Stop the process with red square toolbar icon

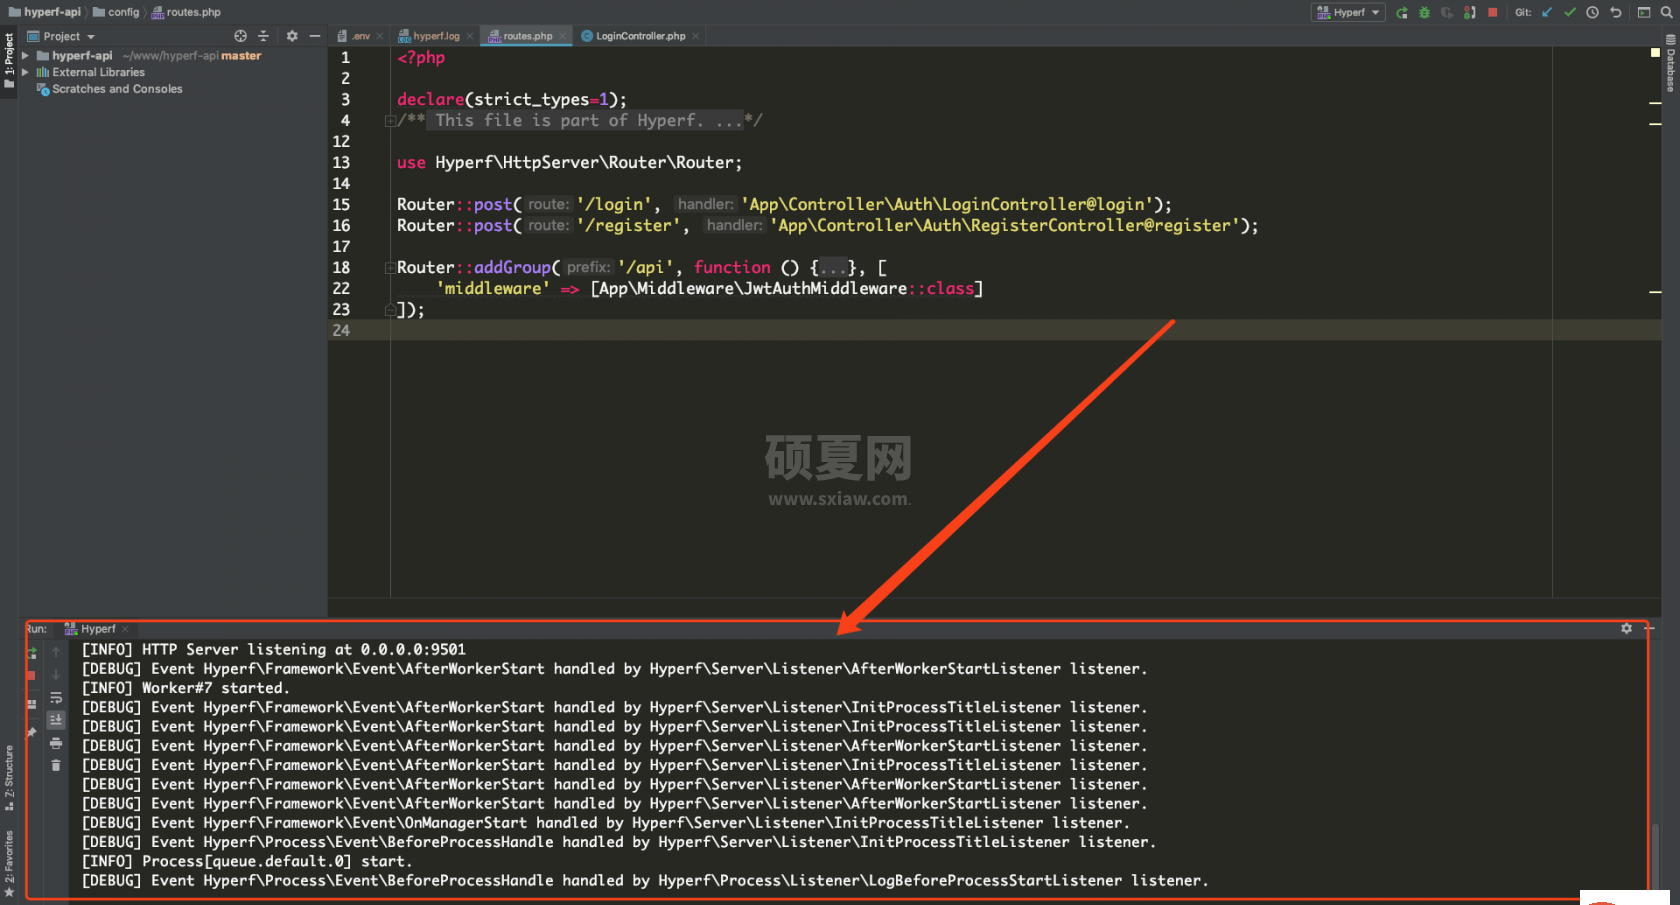click(x=1492, y=12)
